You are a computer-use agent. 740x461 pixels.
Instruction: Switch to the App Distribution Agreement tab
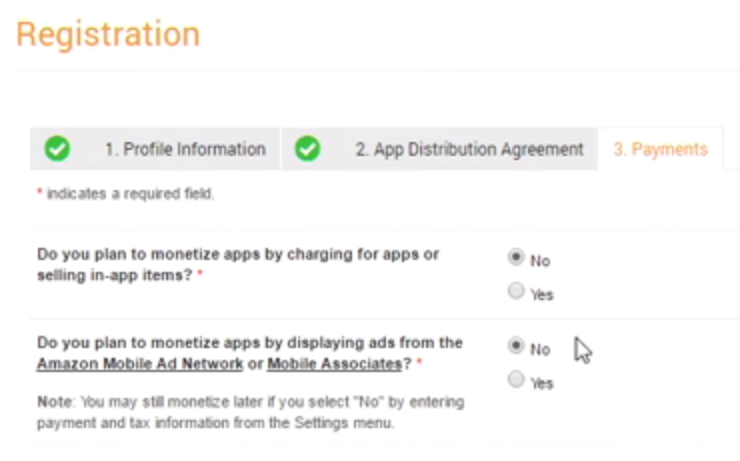tap(440, 149)
